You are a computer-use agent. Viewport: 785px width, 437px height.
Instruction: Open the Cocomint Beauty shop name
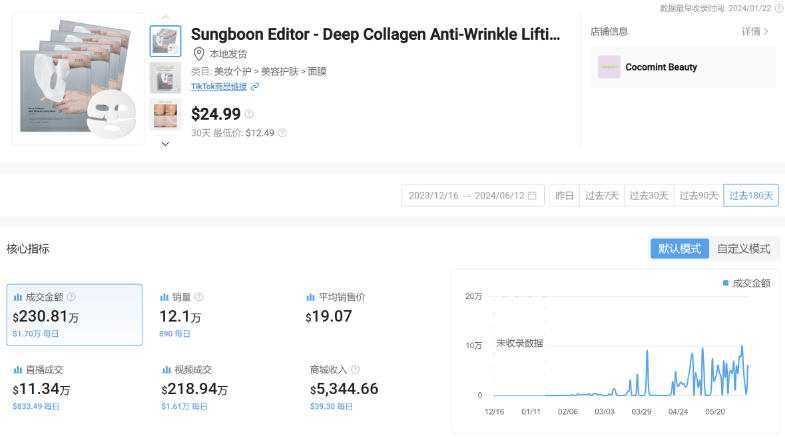coord(661,67)
